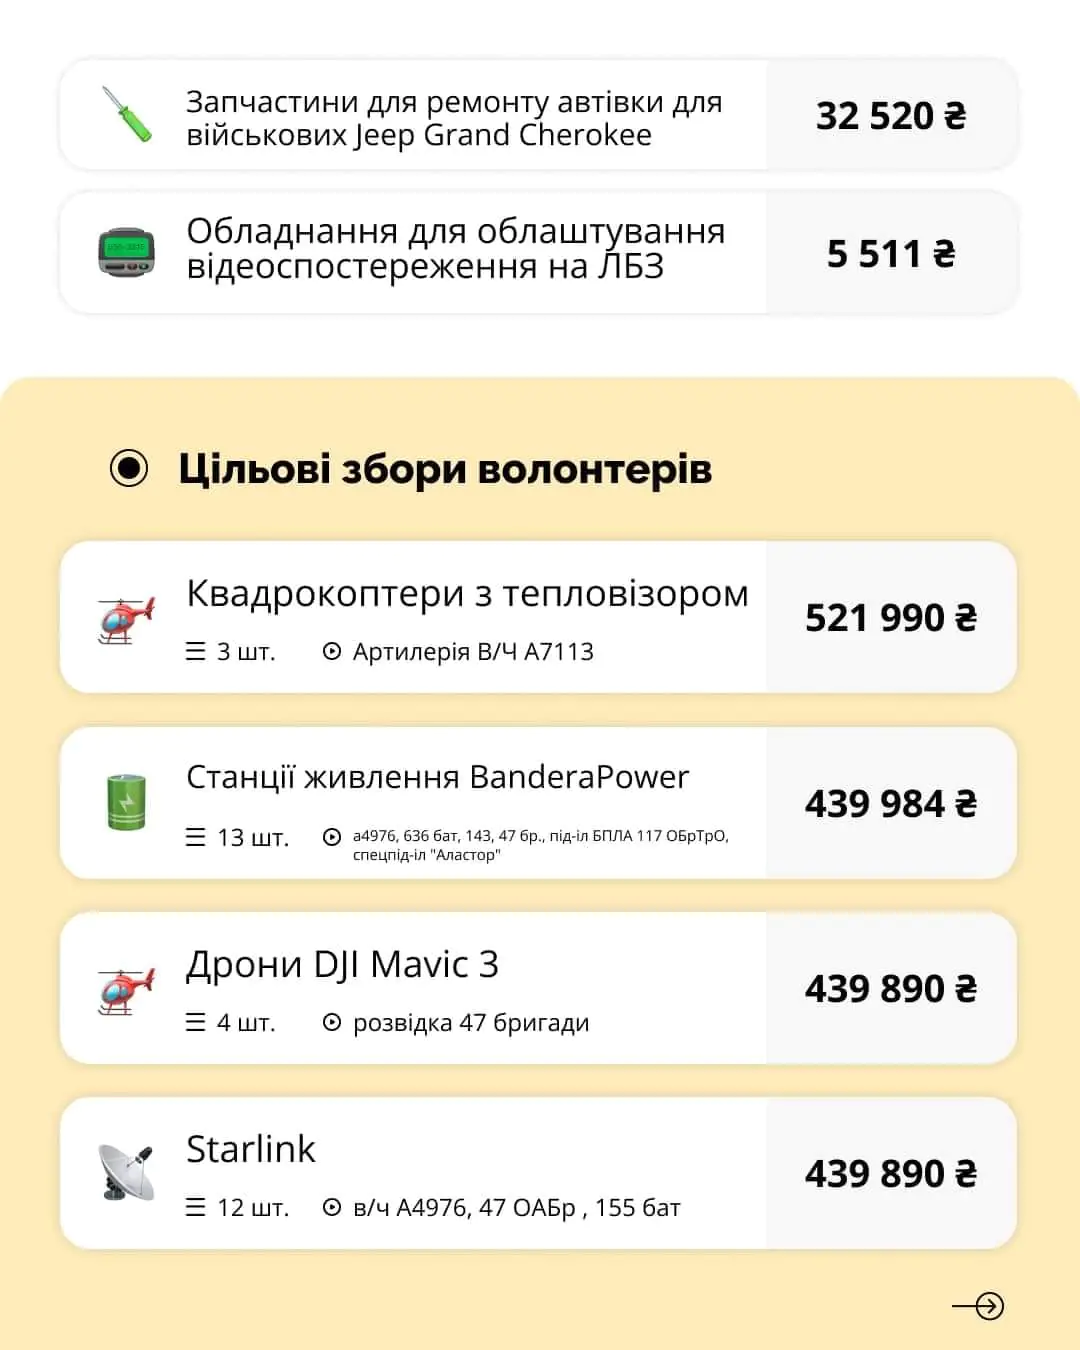
Task: Click the Цільові збори волонтерів heading
Action: click(x=445, y=468)
